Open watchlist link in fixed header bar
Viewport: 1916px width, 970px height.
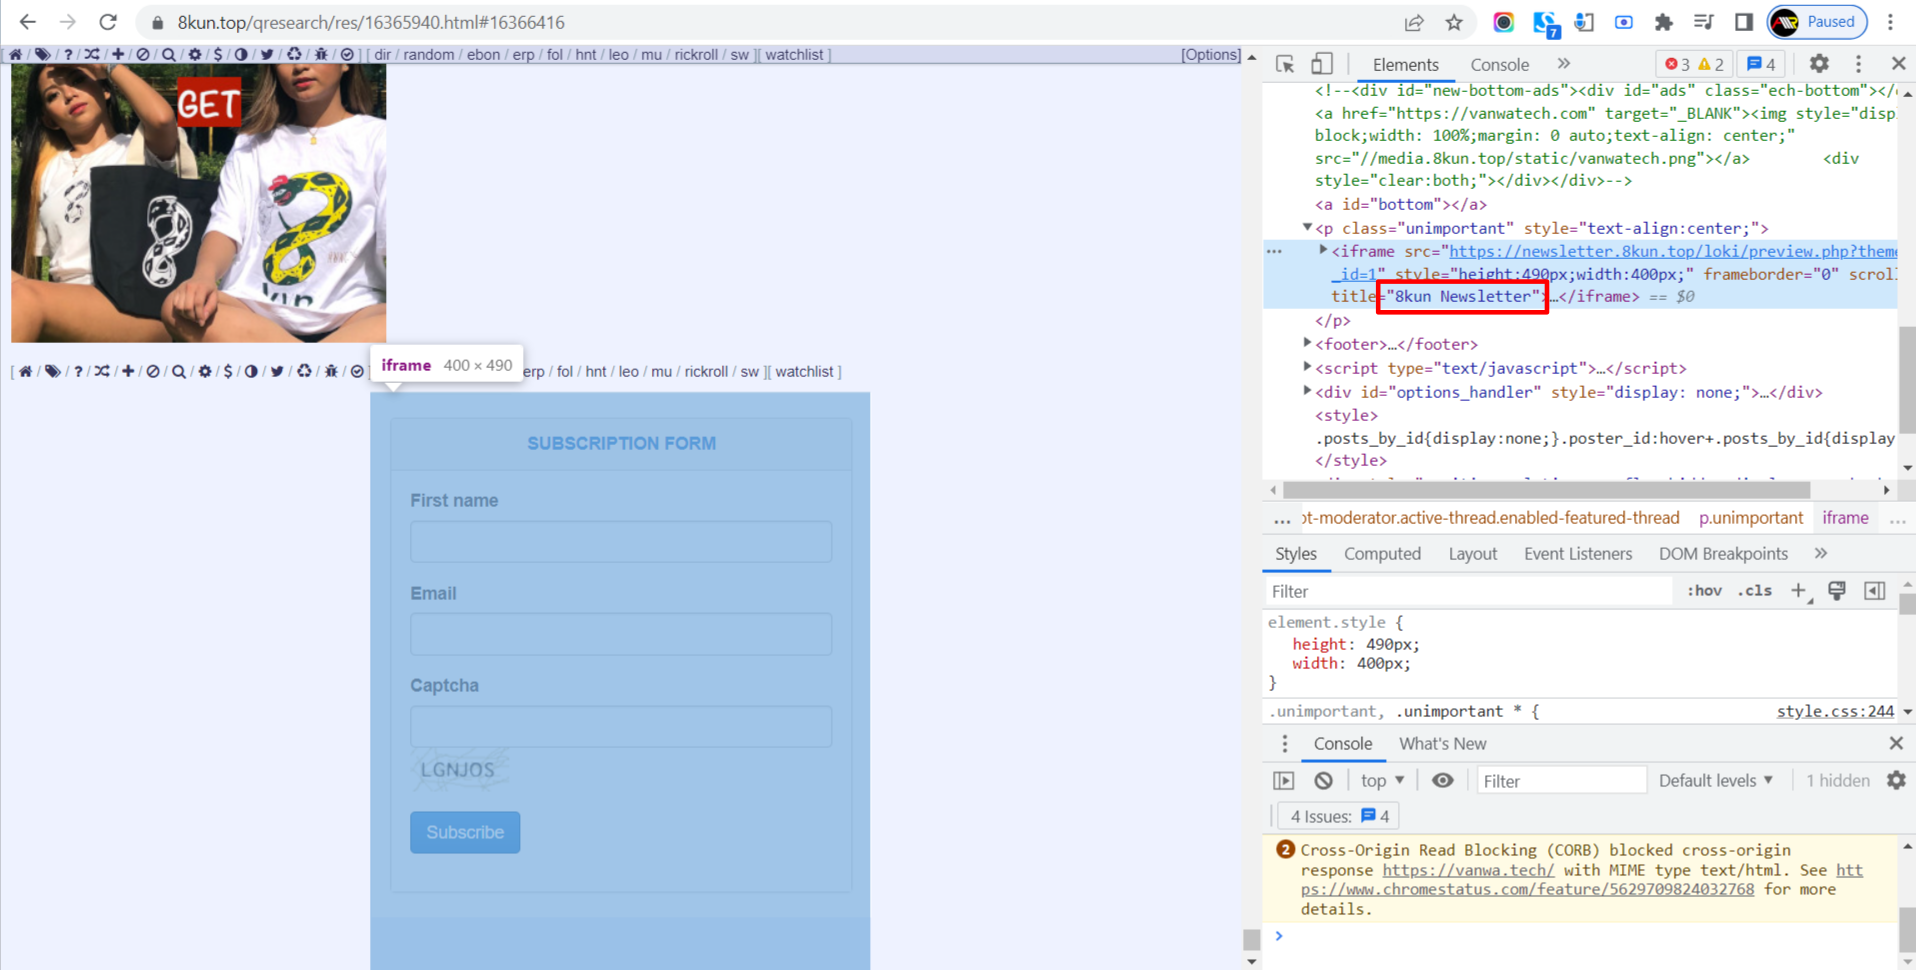794,55
